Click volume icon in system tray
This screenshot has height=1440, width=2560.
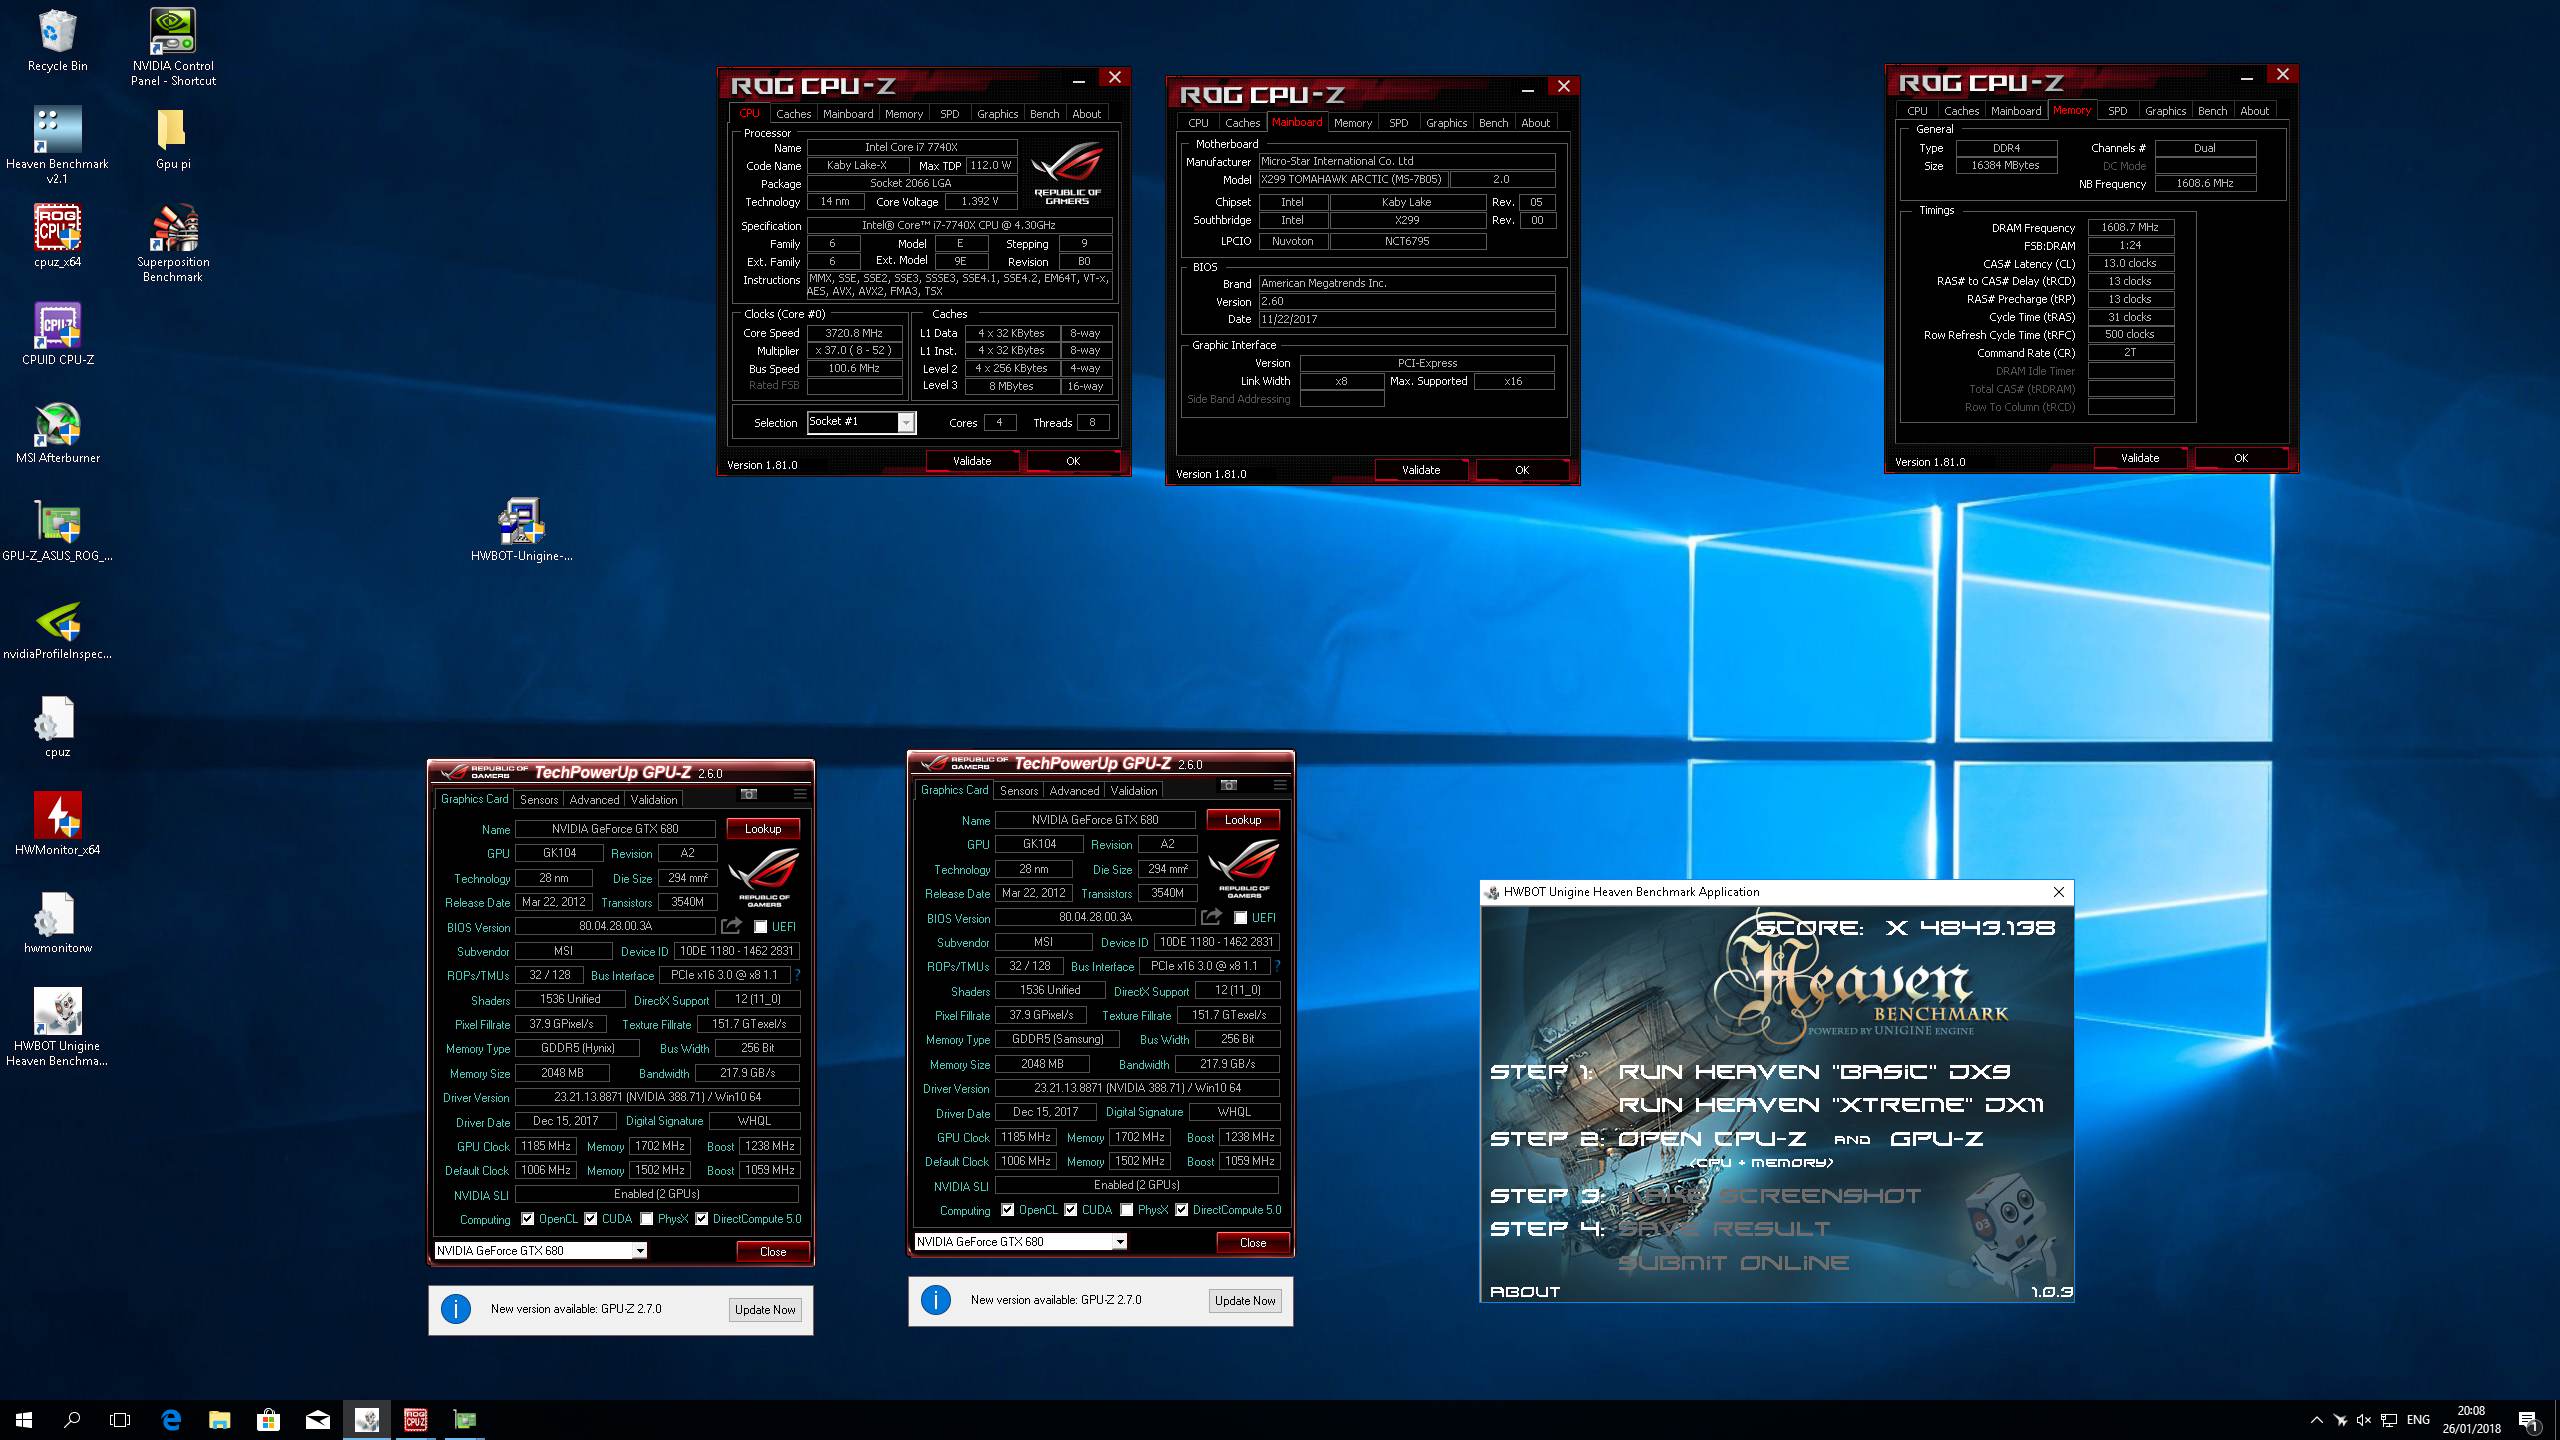coord(2364,1420)
